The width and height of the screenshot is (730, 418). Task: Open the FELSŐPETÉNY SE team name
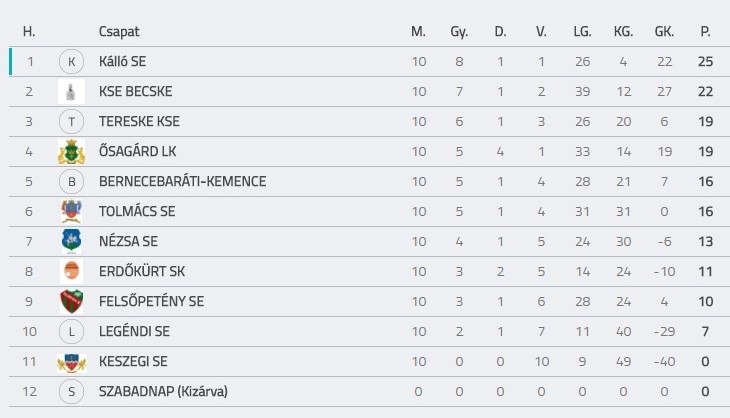click(151, 301)
